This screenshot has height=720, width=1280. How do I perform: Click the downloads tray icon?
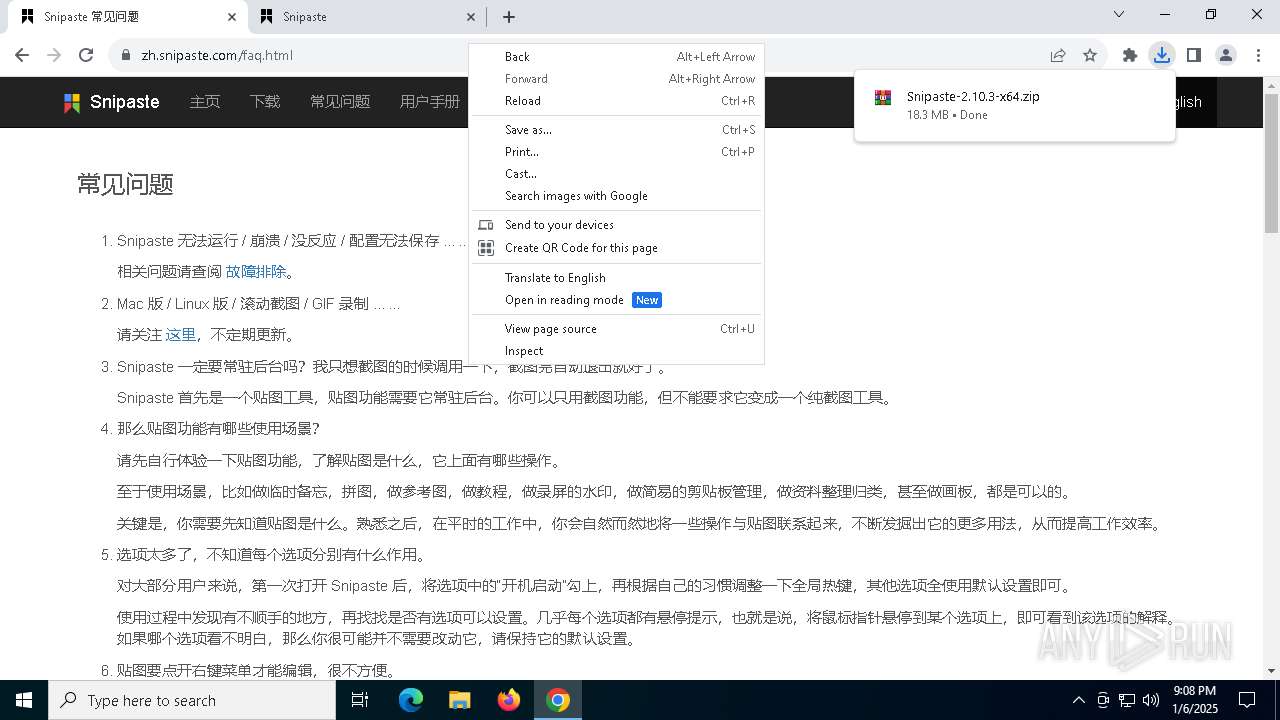(x=1161, y=55)
